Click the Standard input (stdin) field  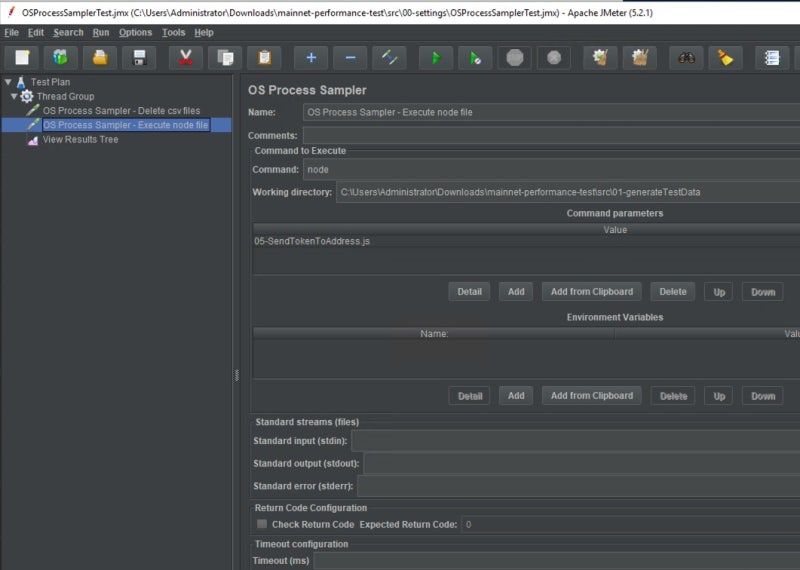(576, 440)
